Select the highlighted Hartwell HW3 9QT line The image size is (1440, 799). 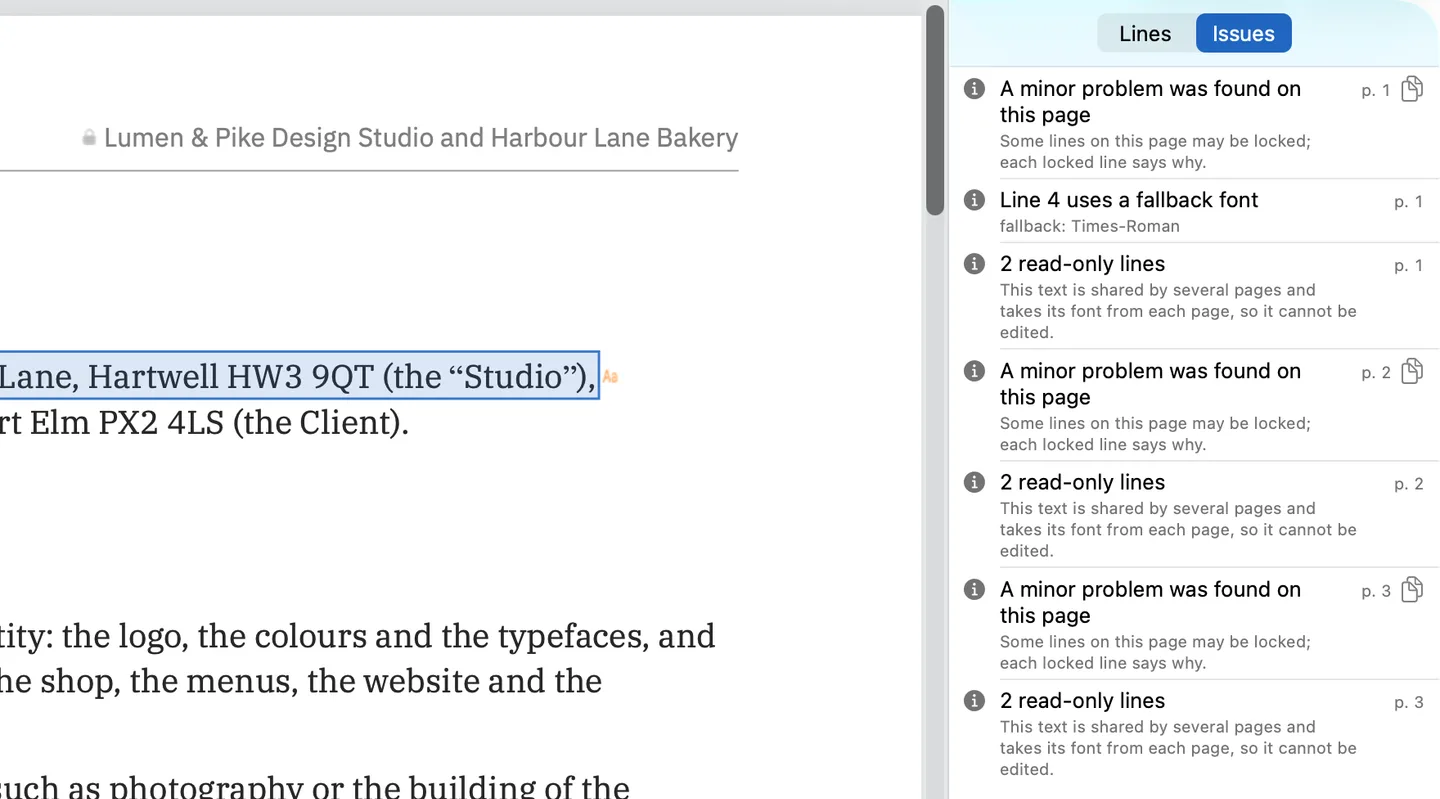point(298,375)
